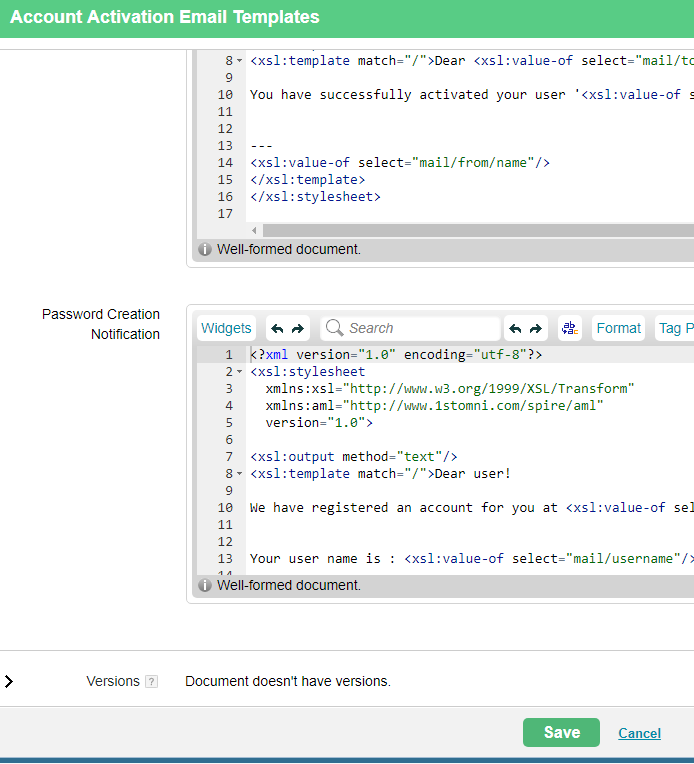
Task: Click the closing </xsl:template> line 15
Action: point(308,180)
